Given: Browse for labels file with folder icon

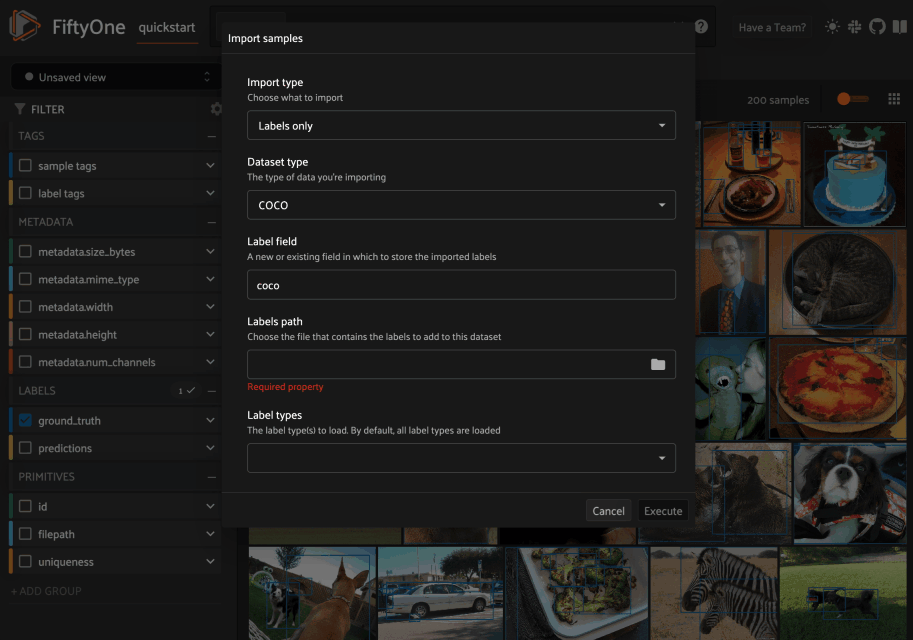Looking at the screenshot, I should [658, 365].
